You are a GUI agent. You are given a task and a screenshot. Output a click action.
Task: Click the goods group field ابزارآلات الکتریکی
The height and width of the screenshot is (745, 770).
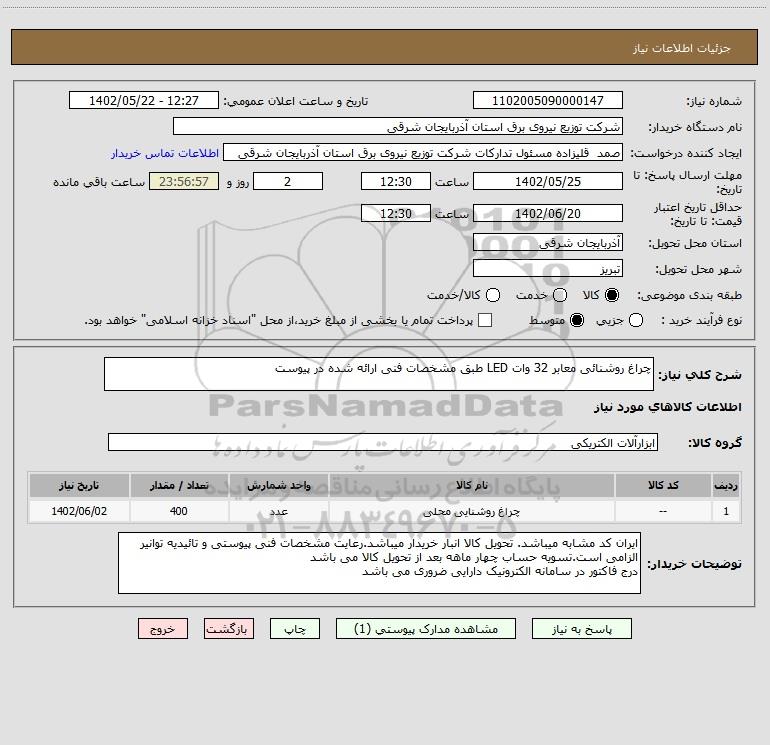point(383,442)
